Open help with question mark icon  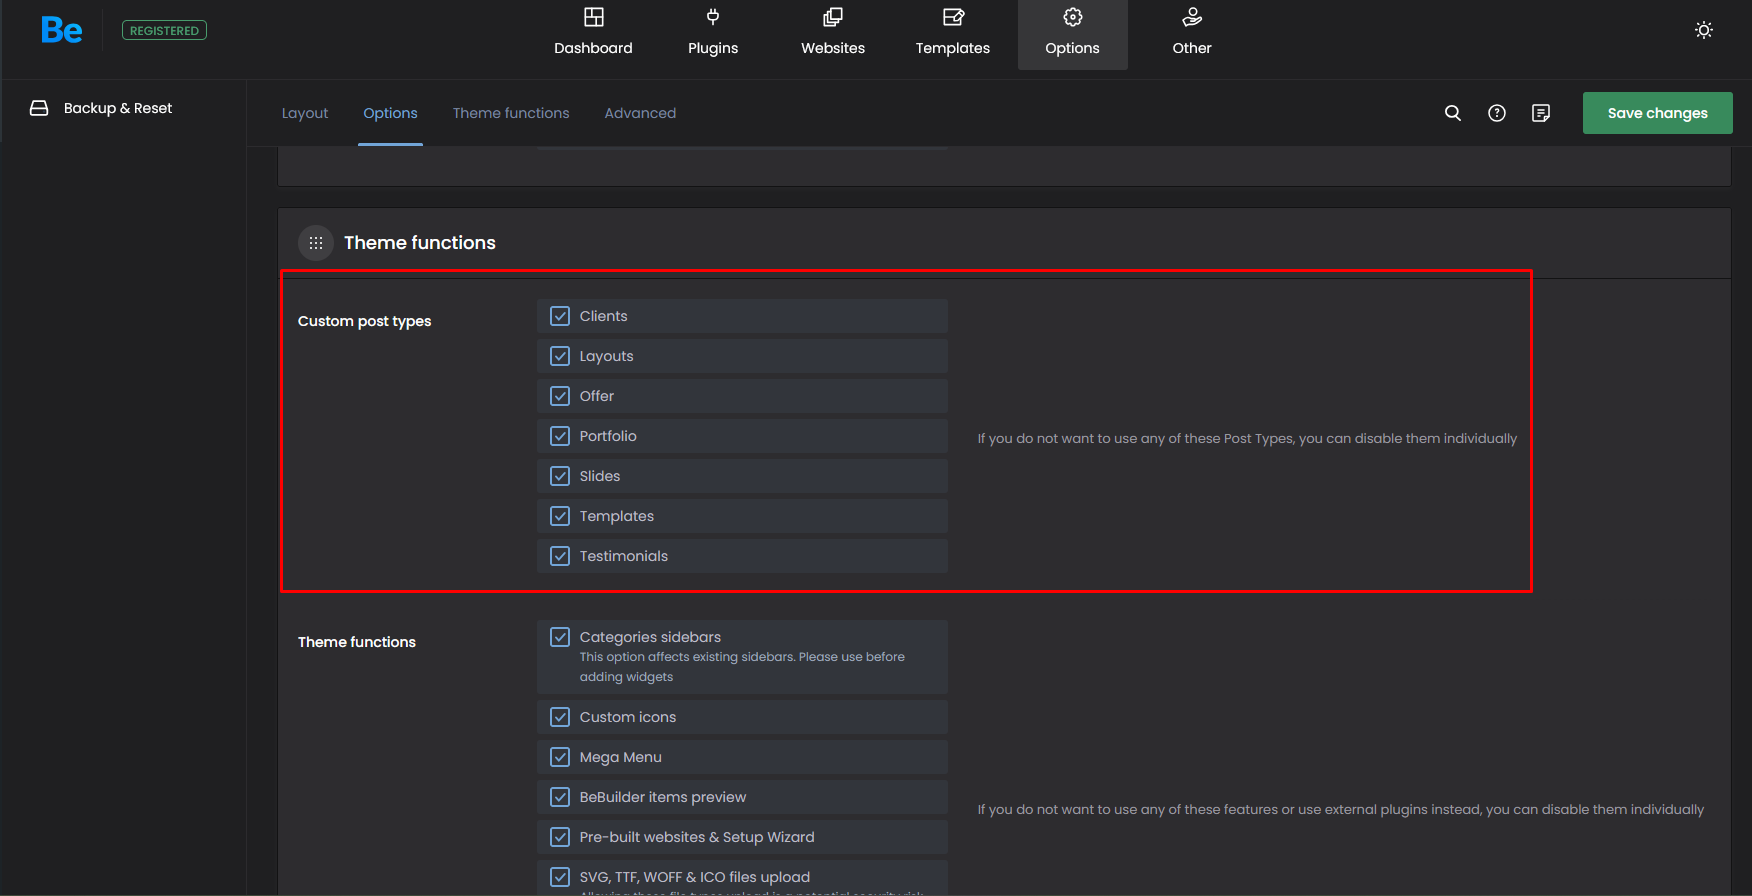(1497, 113)
